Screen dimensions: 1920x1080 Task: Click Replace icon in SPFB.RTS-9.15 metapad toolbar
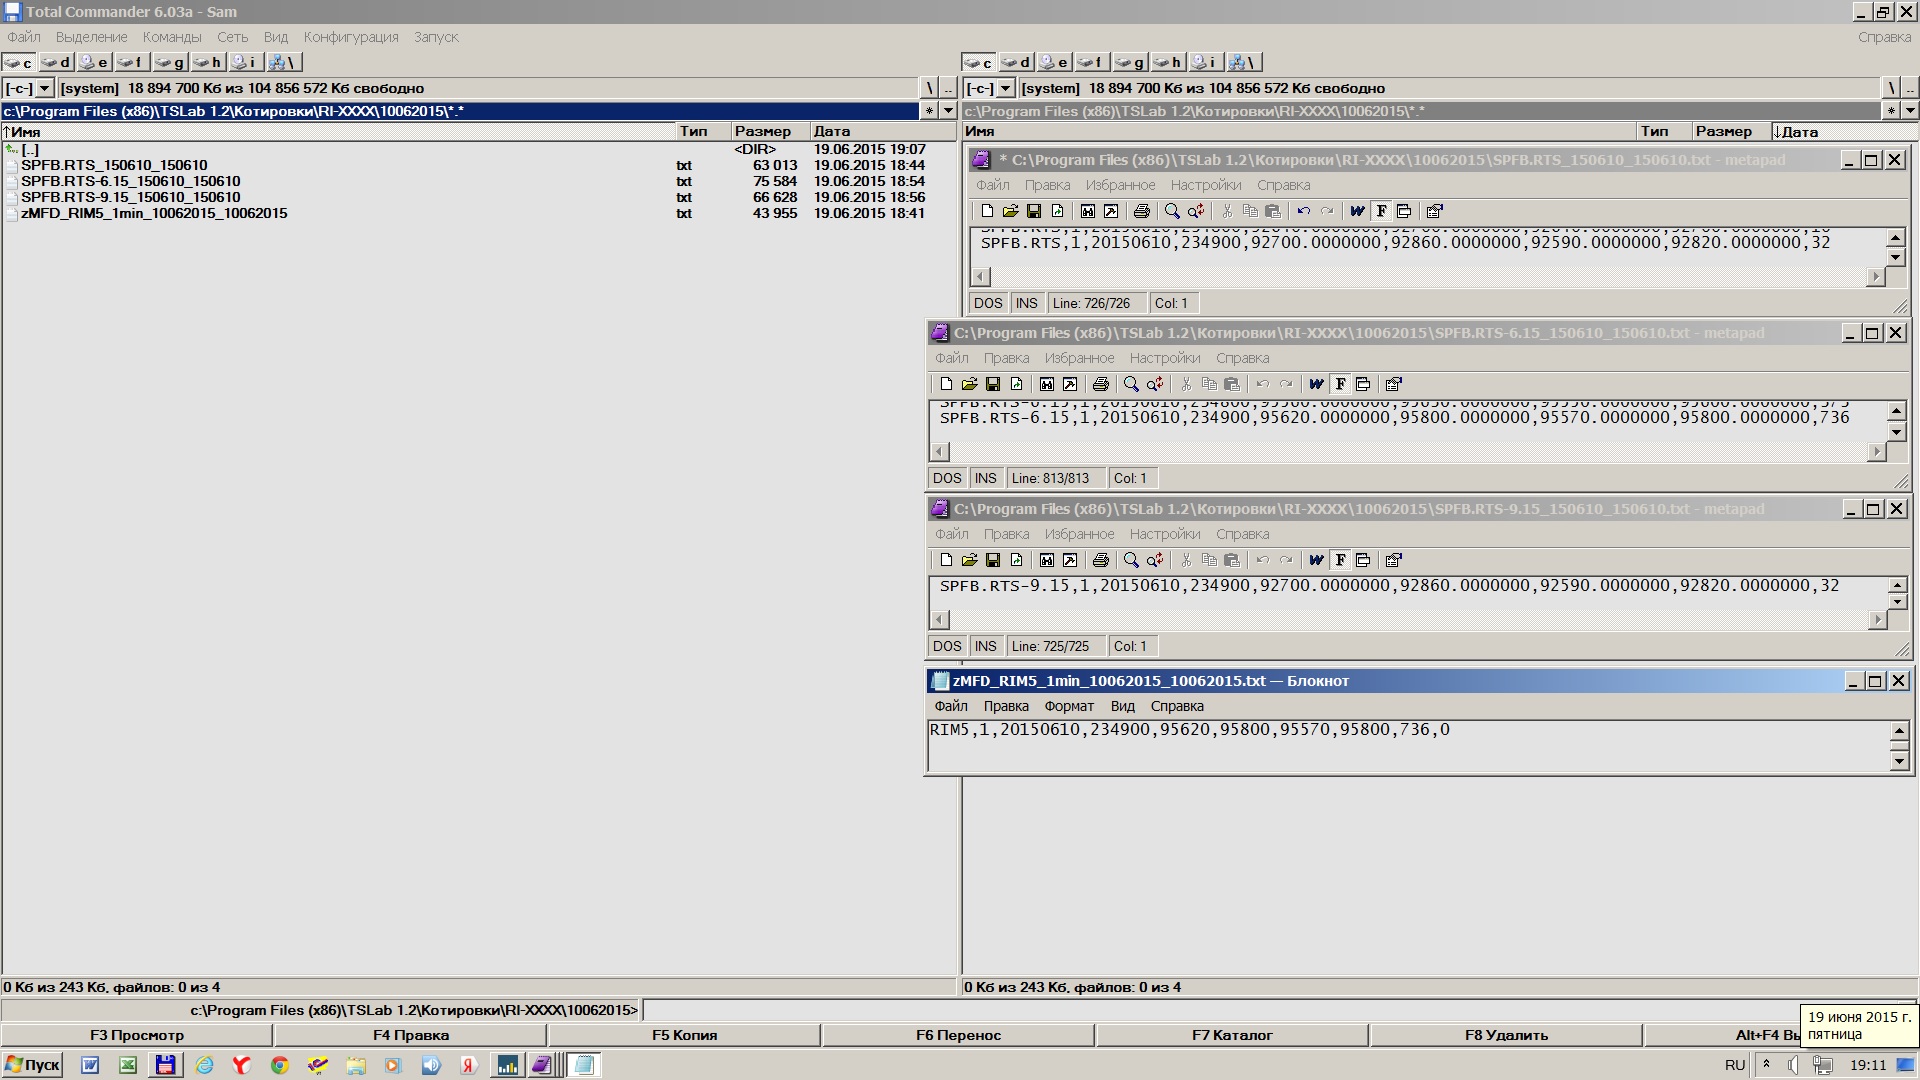click(1155, 560)
